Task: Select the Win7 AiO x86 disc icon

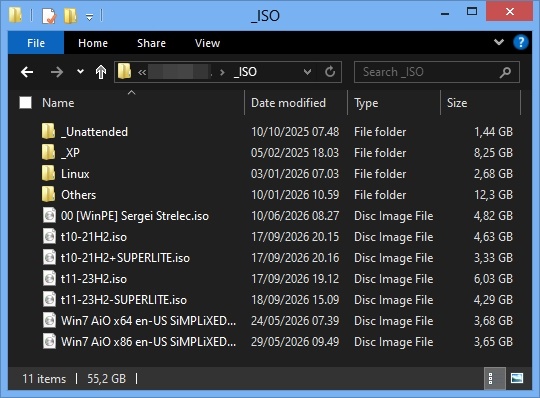Action: point(50,341)
